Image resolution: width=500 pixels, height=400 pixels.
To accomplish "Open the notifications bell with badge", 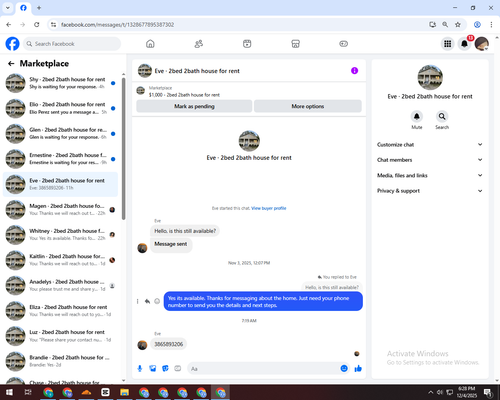I will pos(464,44).
